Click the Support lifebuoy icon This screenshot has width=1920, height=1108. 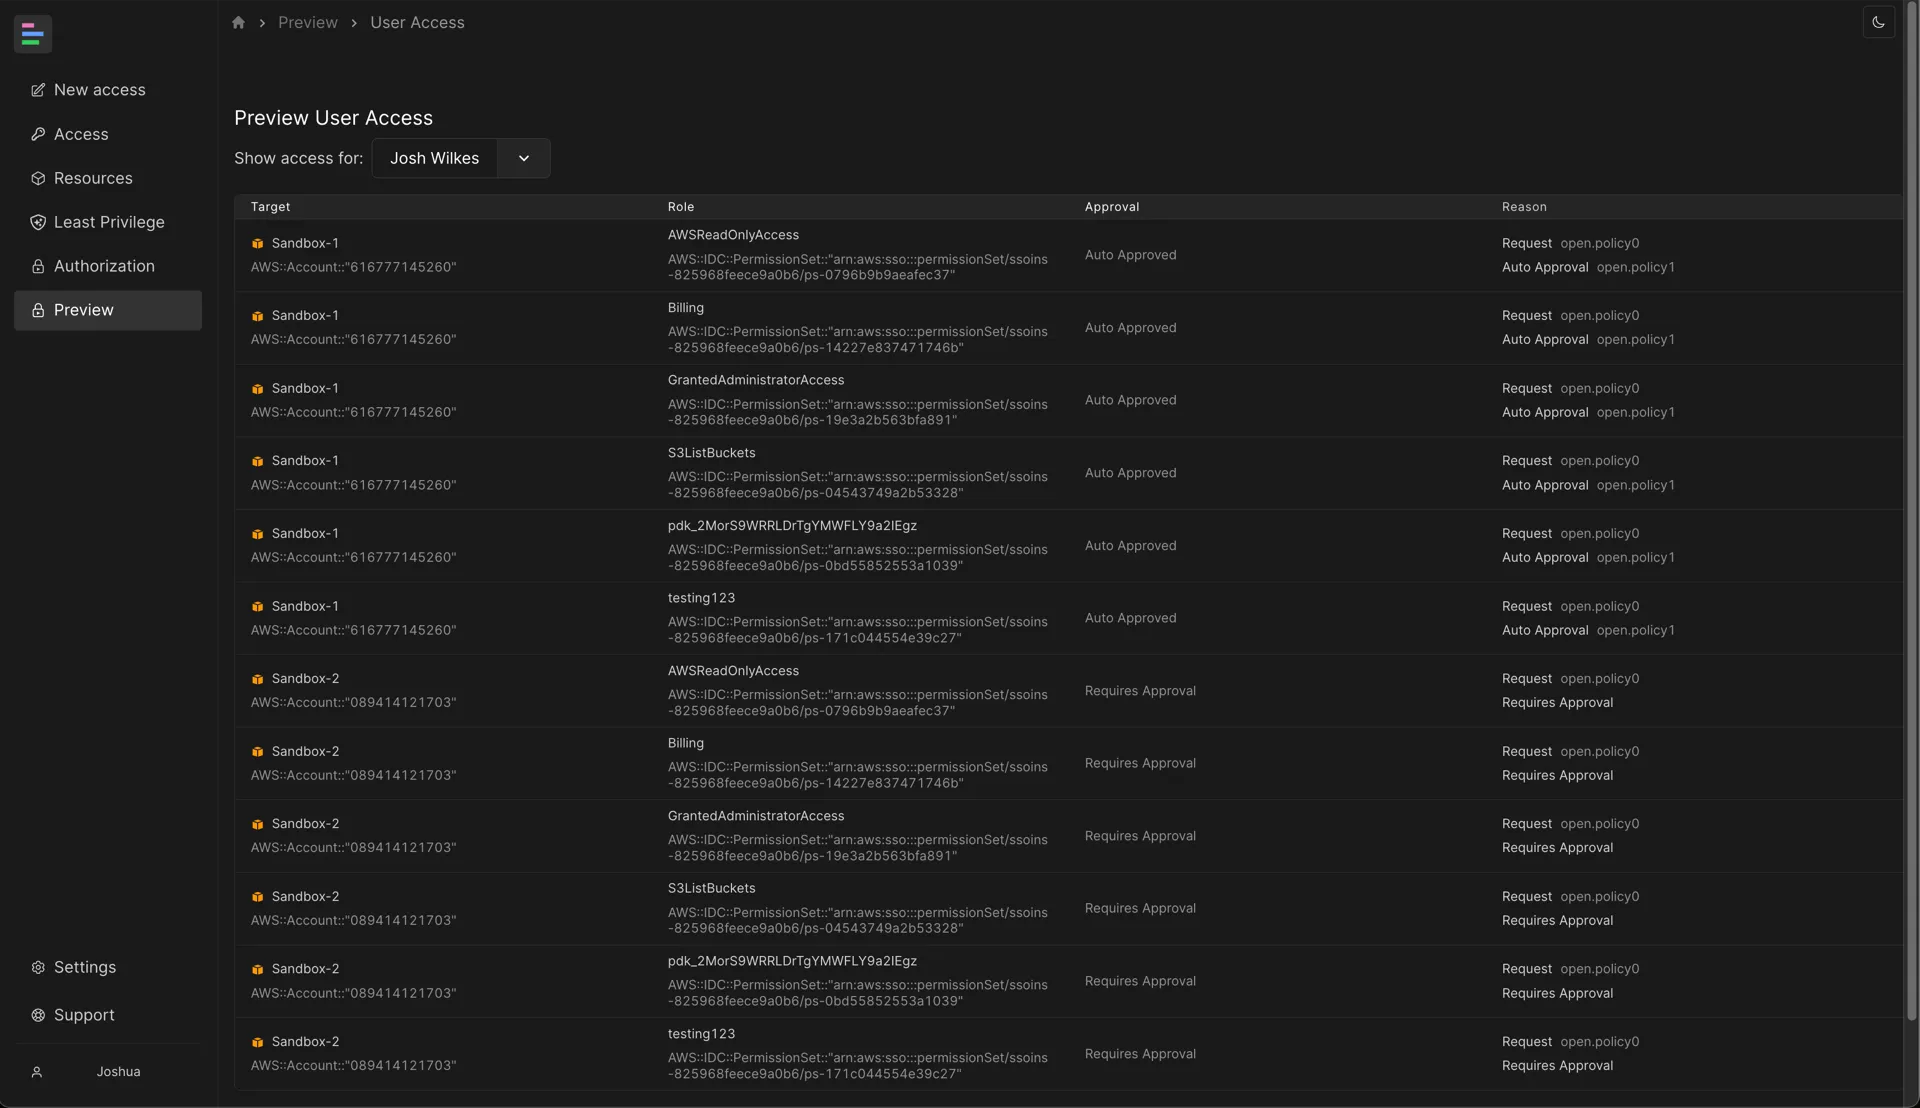tap(38, 1016)
